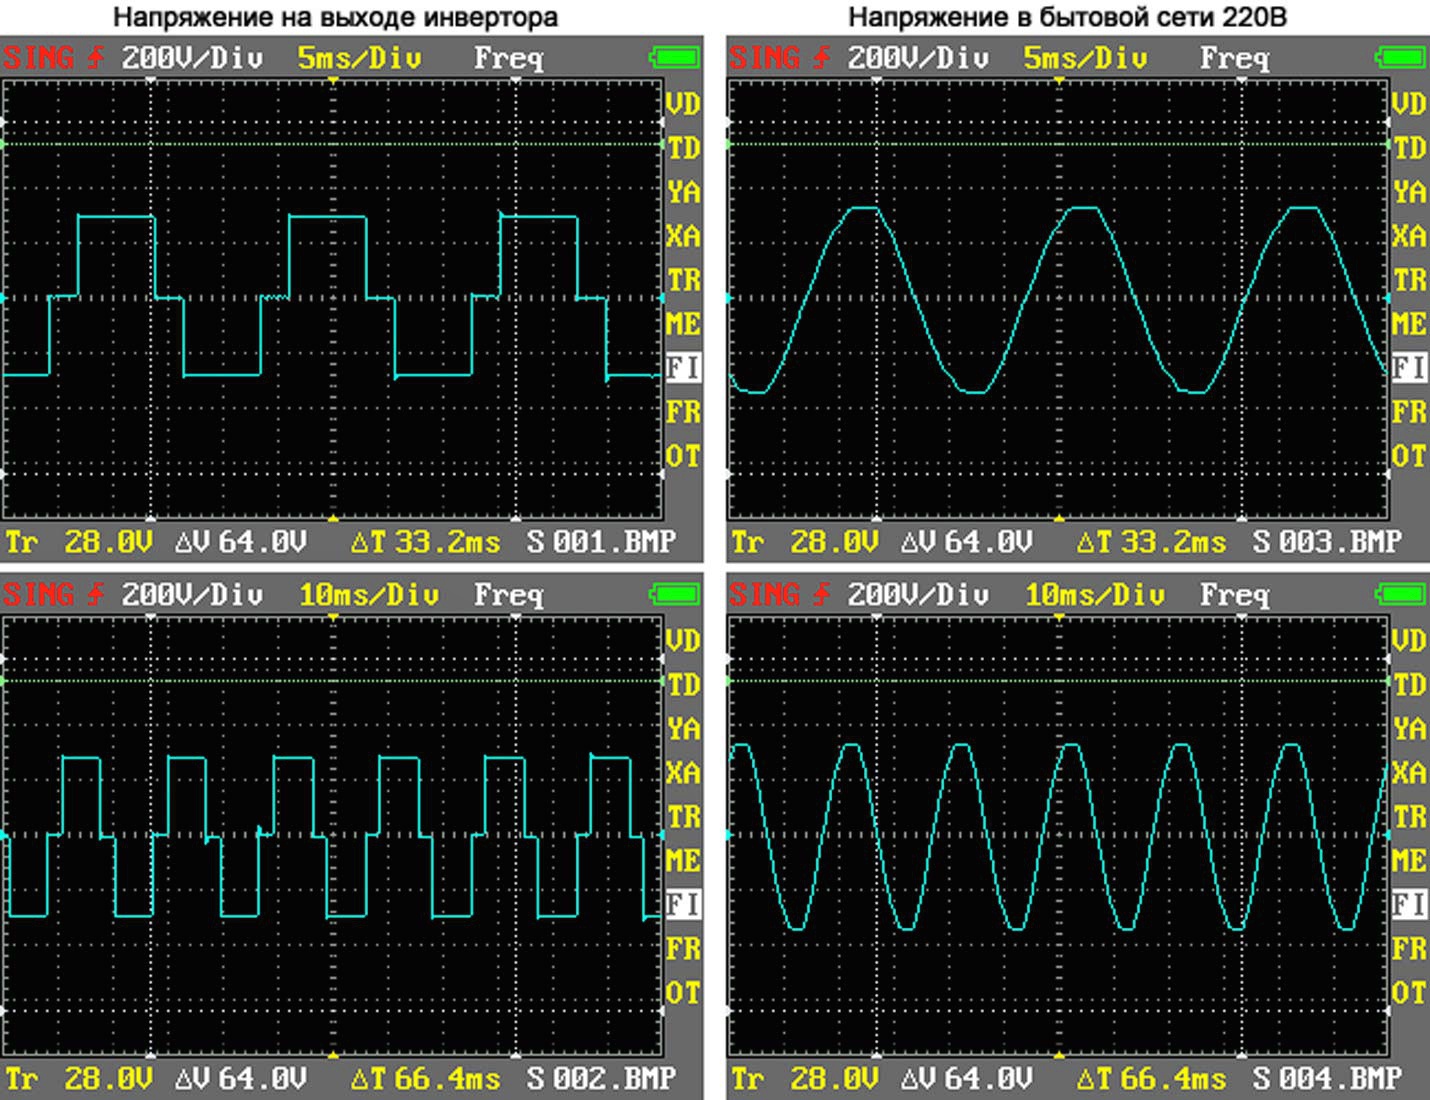The width and height of the screenshot is (1430, 1100).
Task: Select TD menu item in the 003.BMP scope screen
Action: pos(1409,148)
